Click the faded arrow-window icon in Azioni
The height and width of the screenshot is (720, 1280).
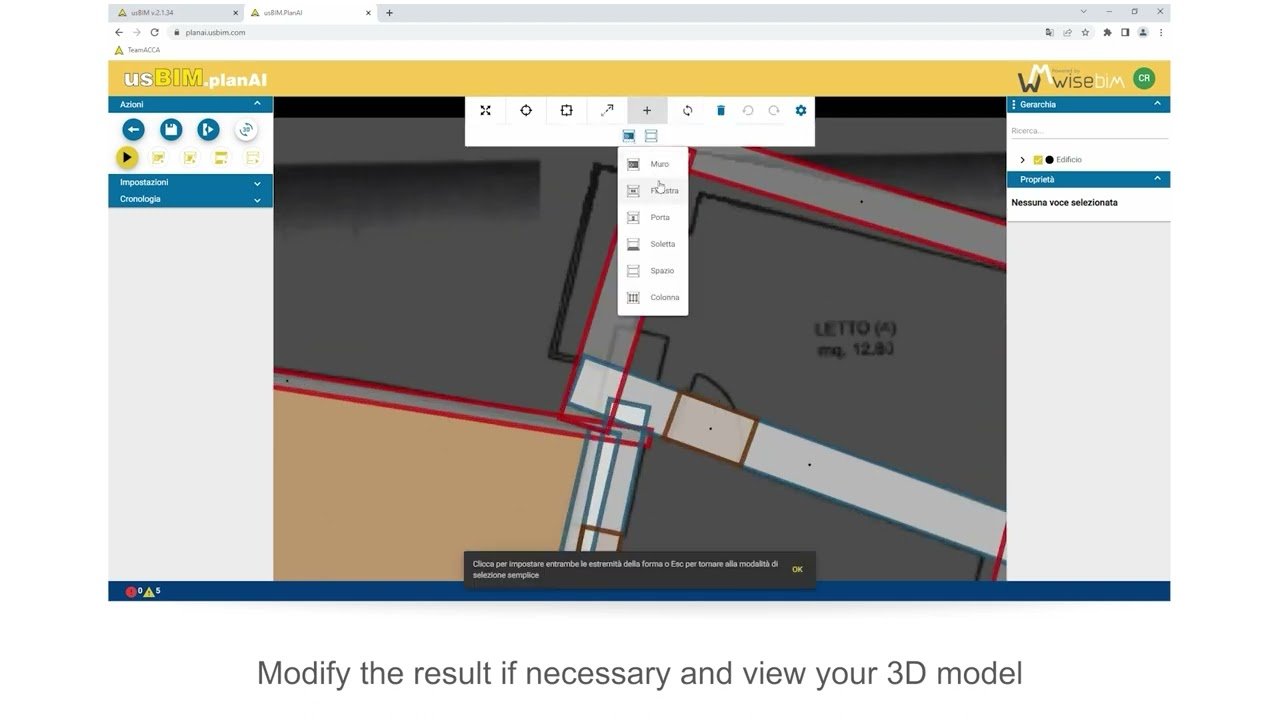click(253, 157)
